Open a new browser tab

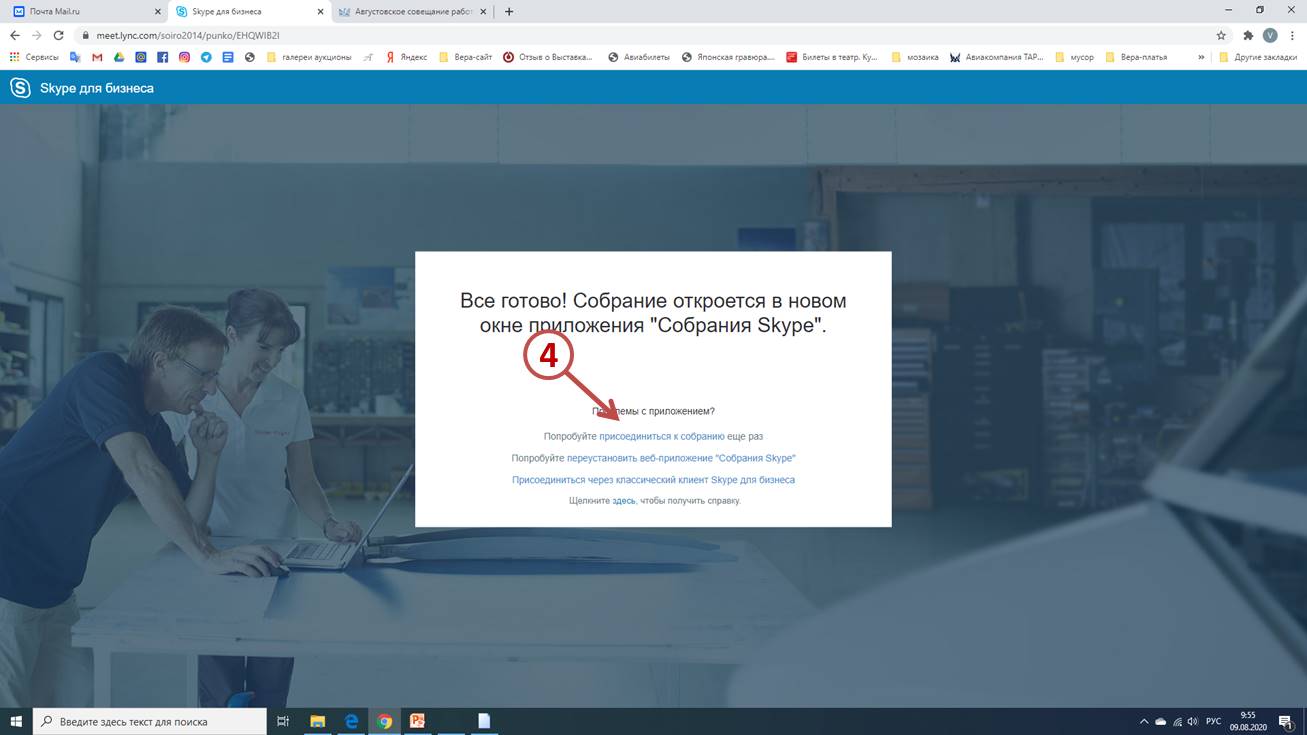point(509,12)
